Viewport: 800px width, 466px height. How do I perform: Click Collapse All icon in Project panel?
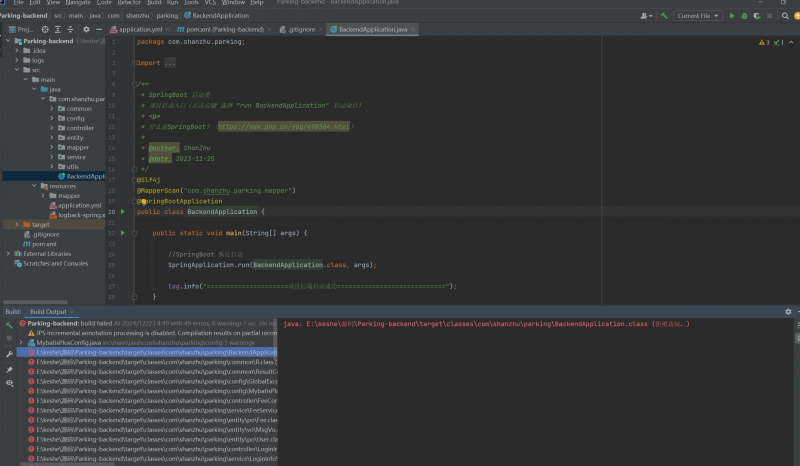[70, 30]
